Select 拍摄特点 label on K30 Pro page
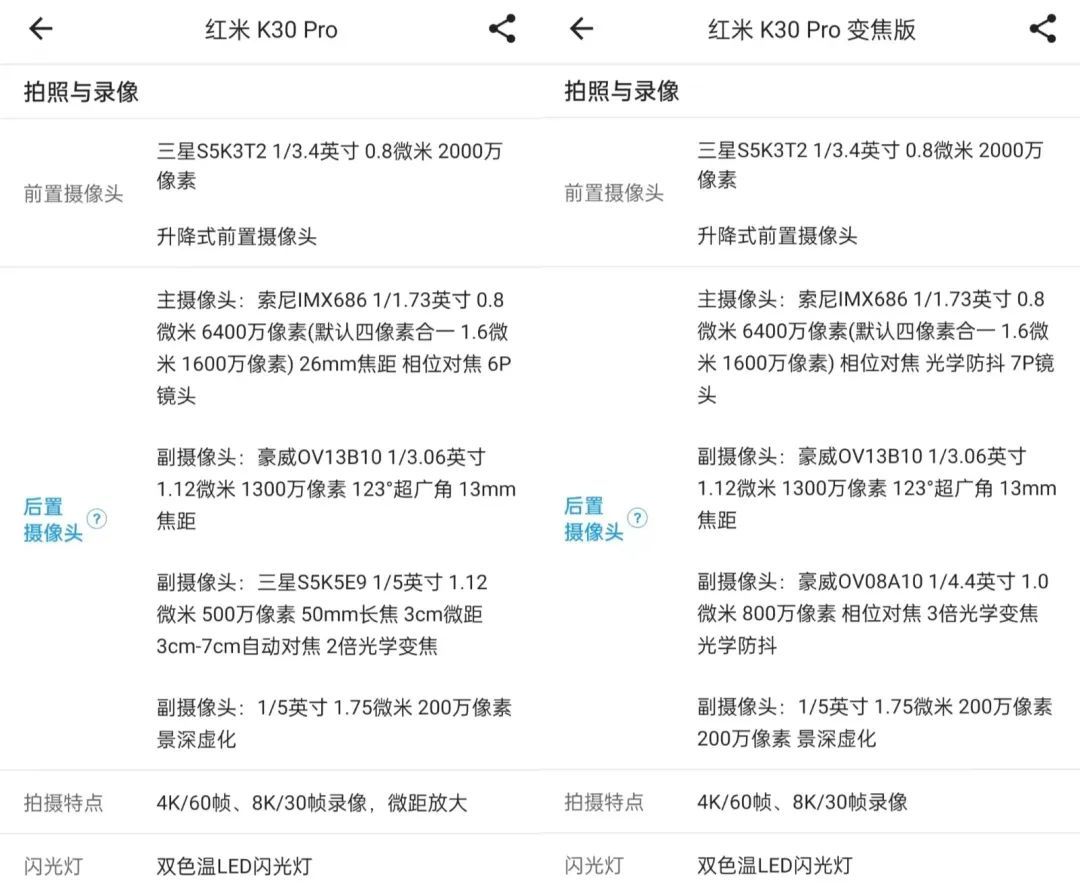Viewport: 1080px width, 894px height. [63, 803]
